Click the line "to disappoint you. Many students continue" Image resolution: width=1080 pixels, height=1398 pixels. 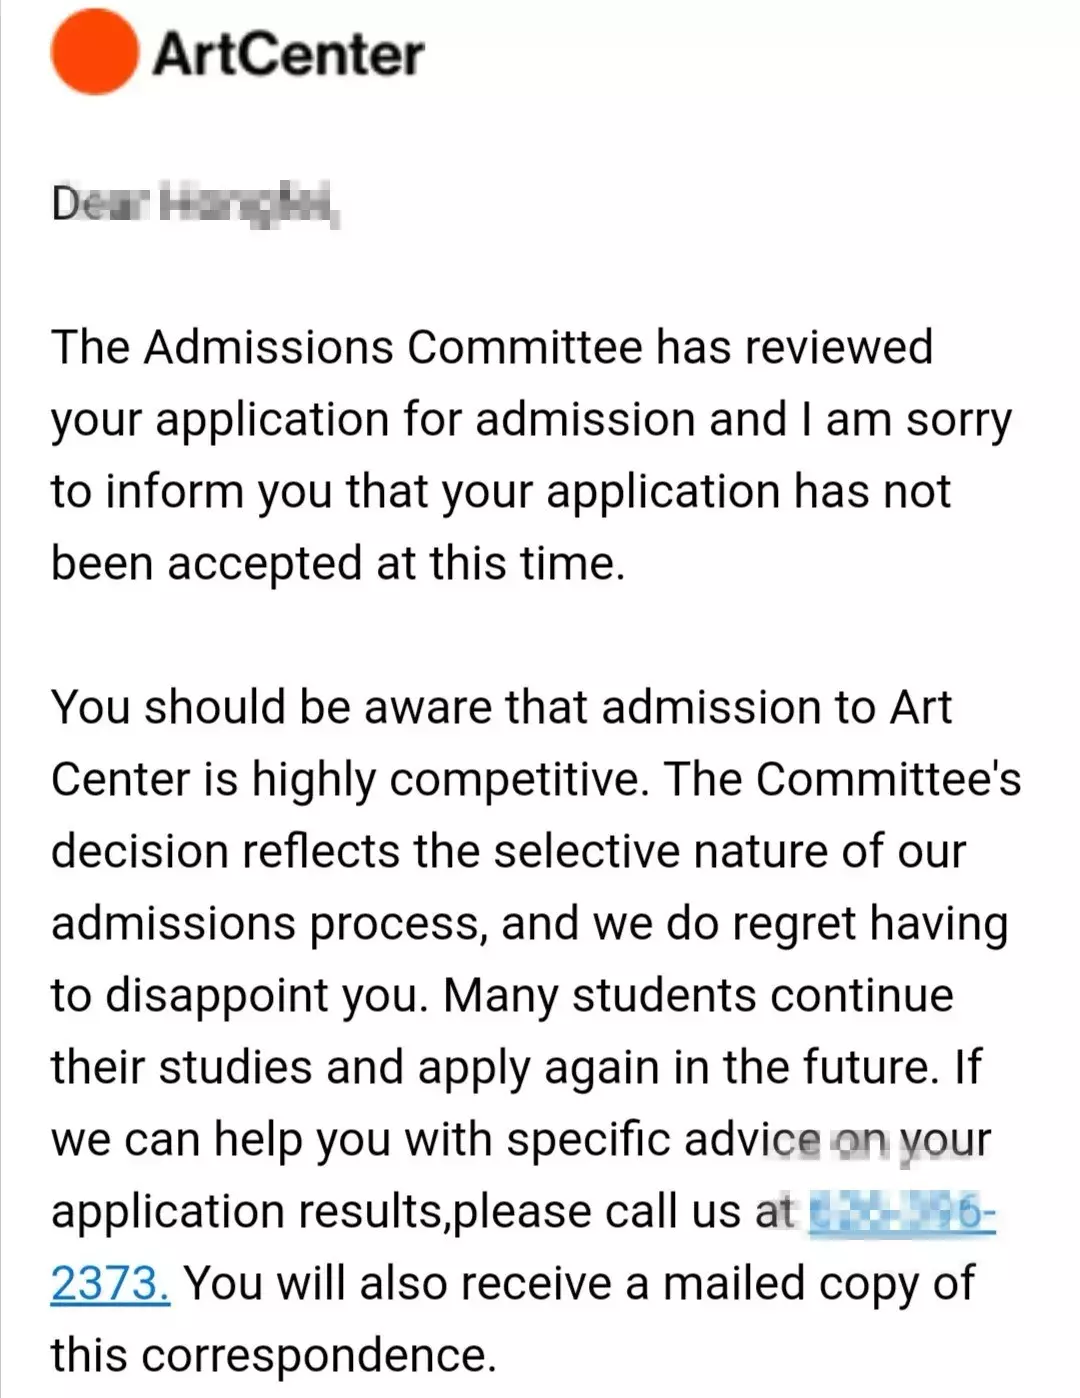[502, 996]
